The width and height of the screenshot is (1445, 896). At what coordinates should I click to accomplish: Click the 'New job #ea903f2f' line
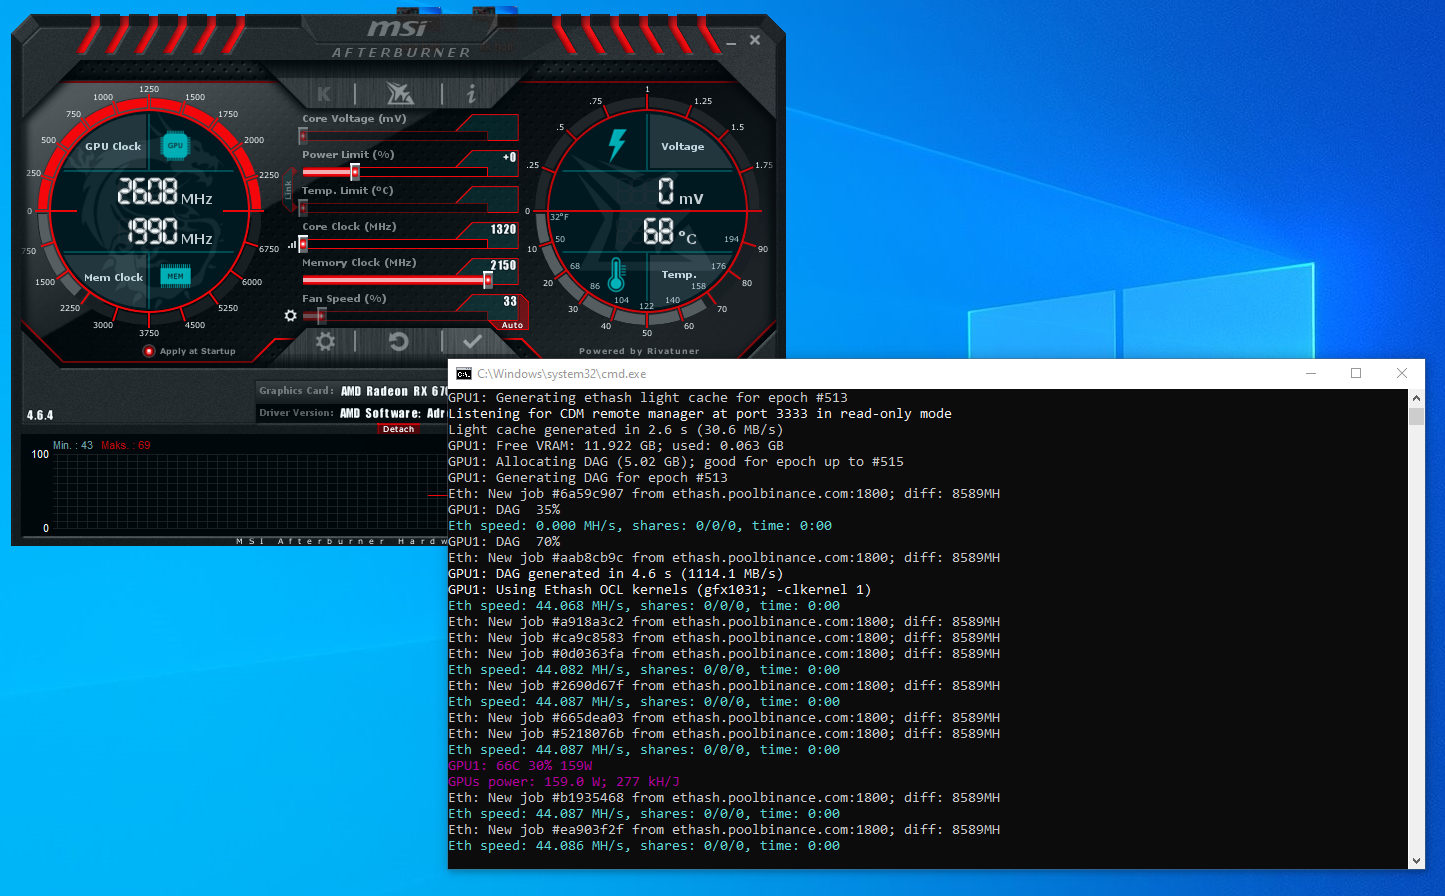point(724,830)
